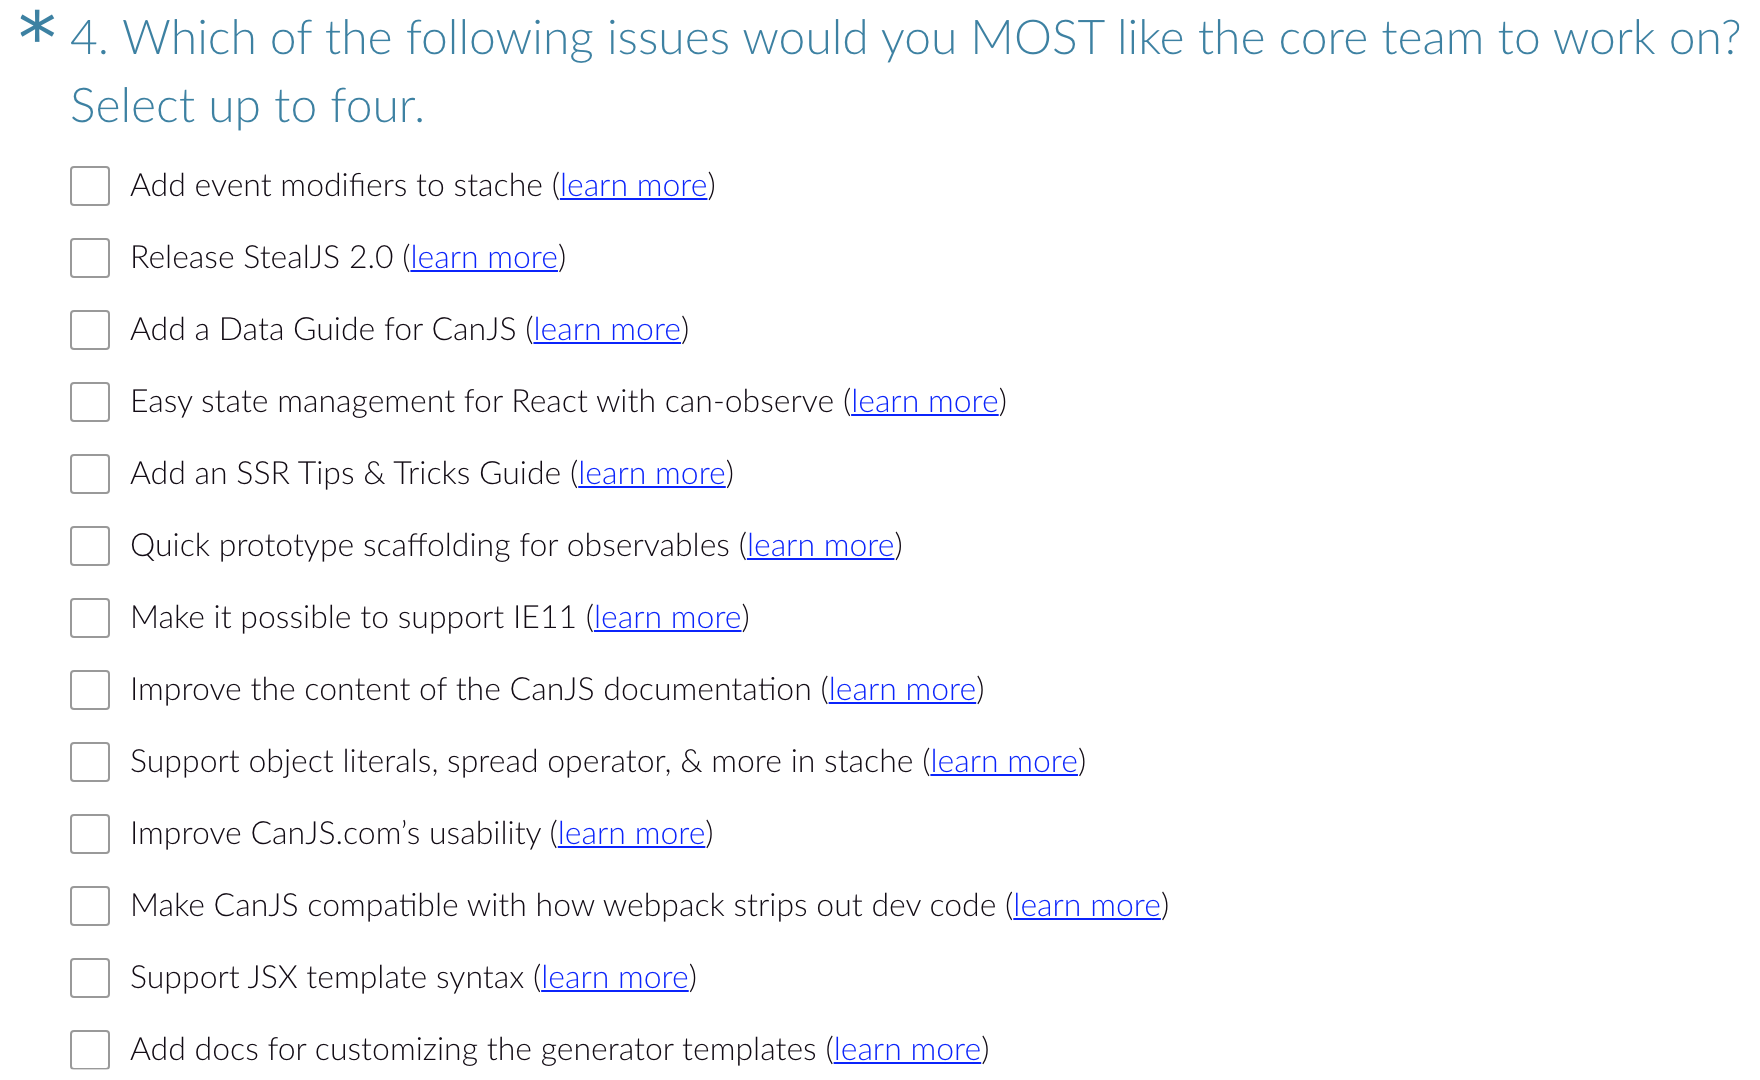Tick Quick prototype scaffolding for observables

point(90,546)
